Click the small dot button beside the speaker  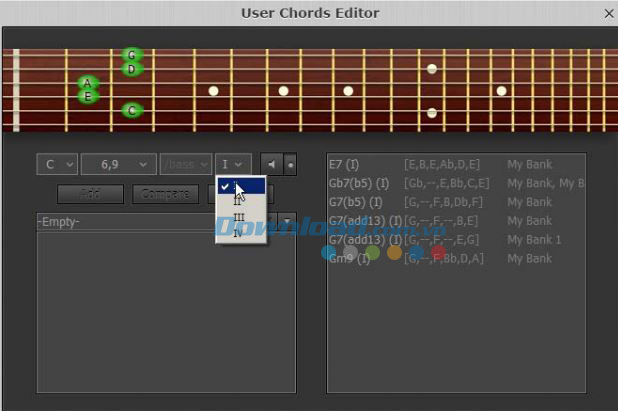pyautogui.click(x=290, y=164)
